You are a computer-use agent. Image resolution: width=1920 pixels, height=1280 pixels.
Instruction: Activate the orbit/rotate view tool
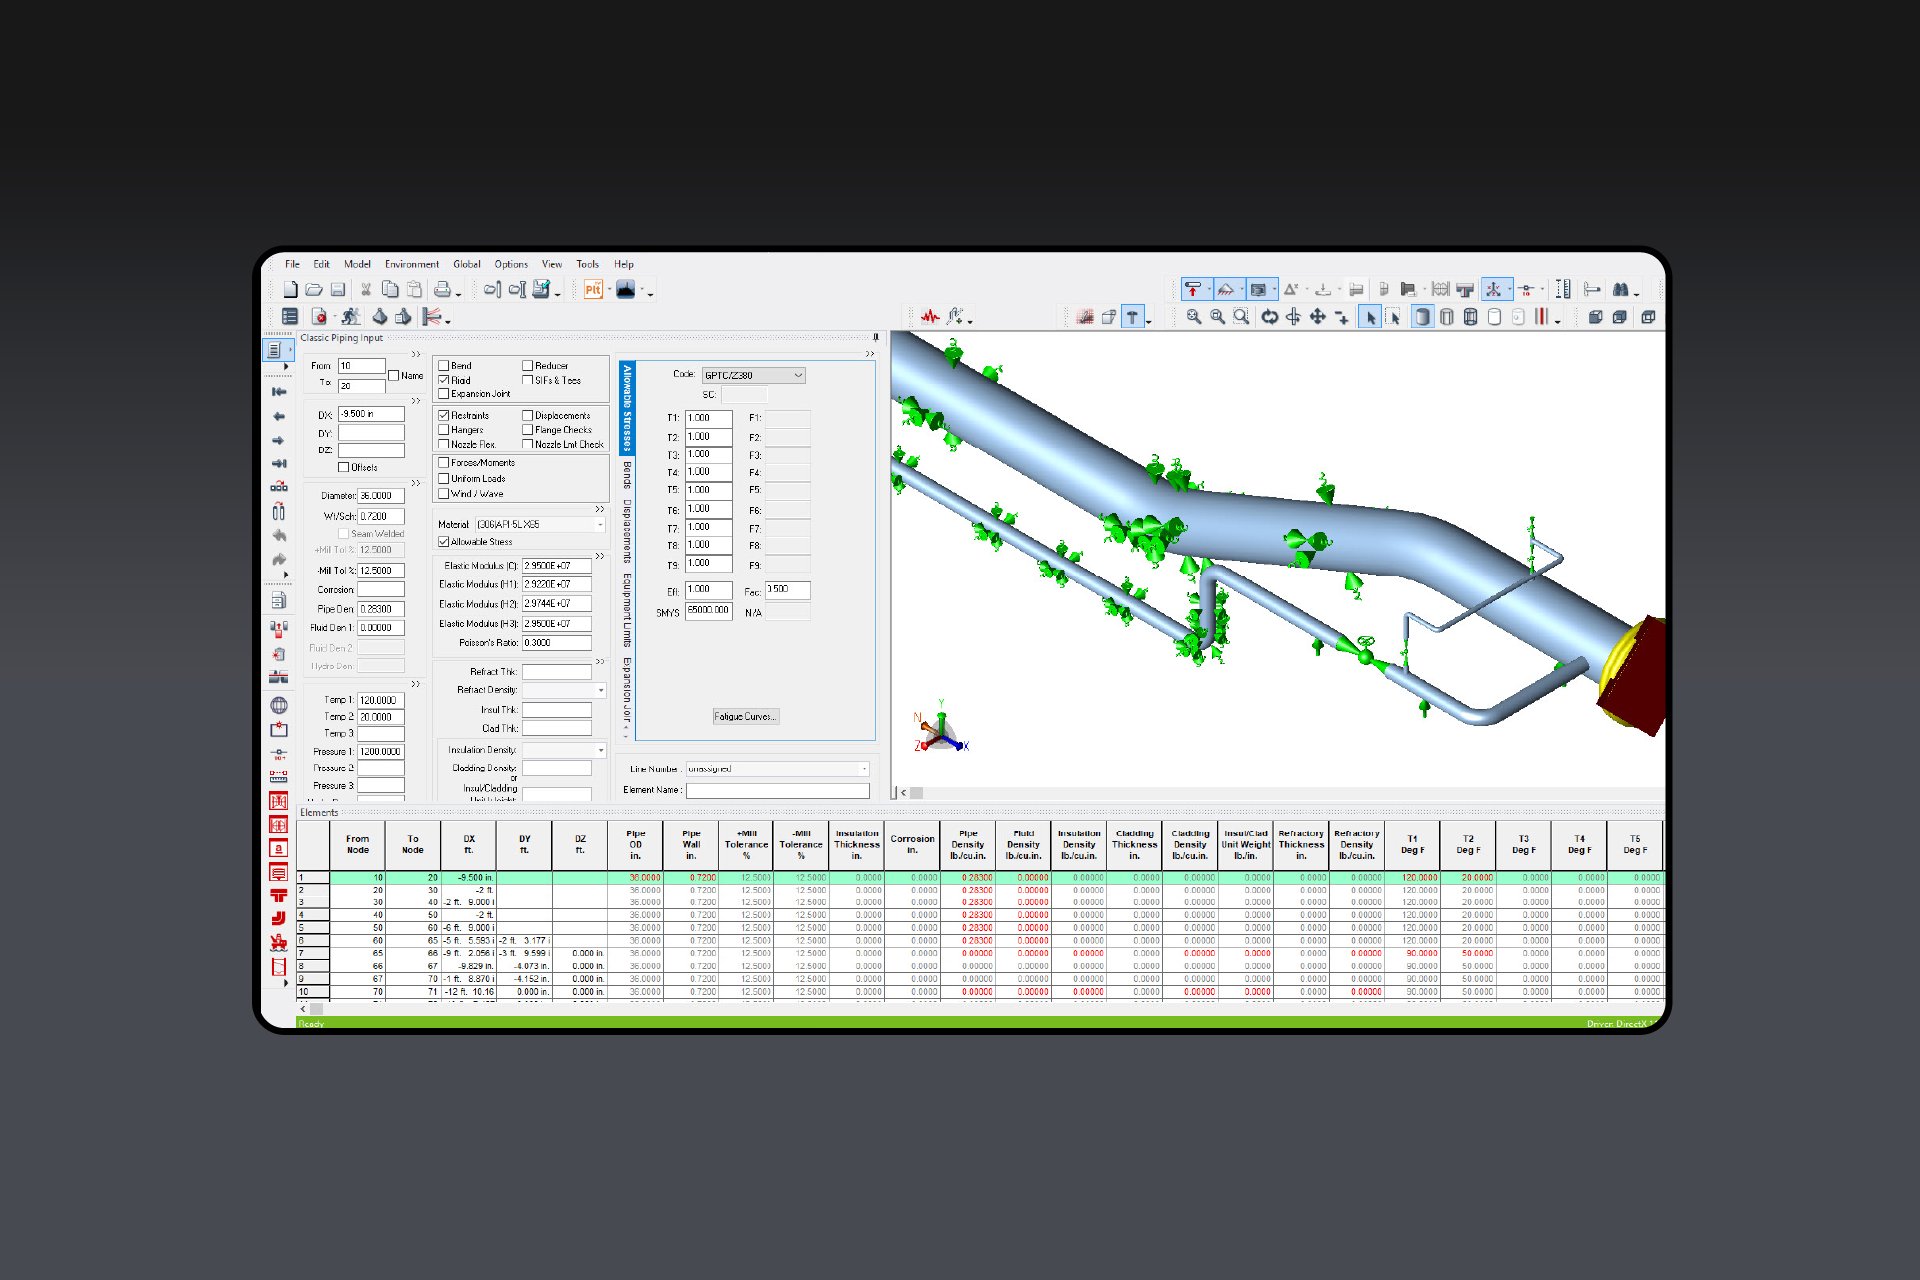pos(1270,317)
